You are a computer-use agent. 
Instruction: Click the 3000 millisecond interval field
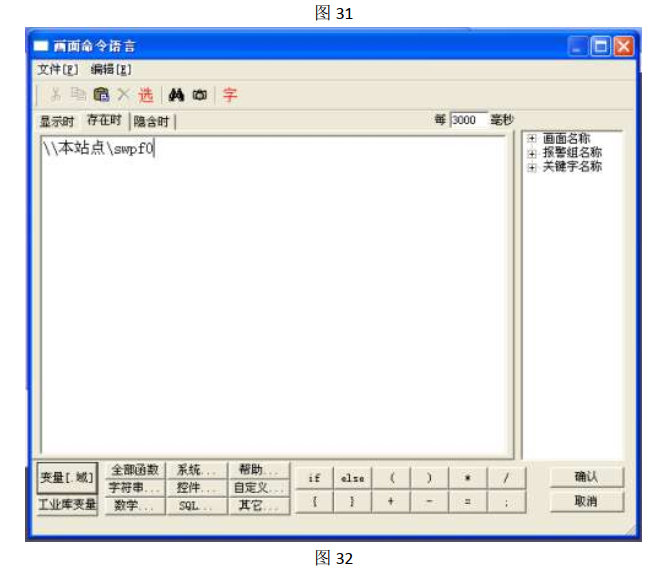coord(465,120)
